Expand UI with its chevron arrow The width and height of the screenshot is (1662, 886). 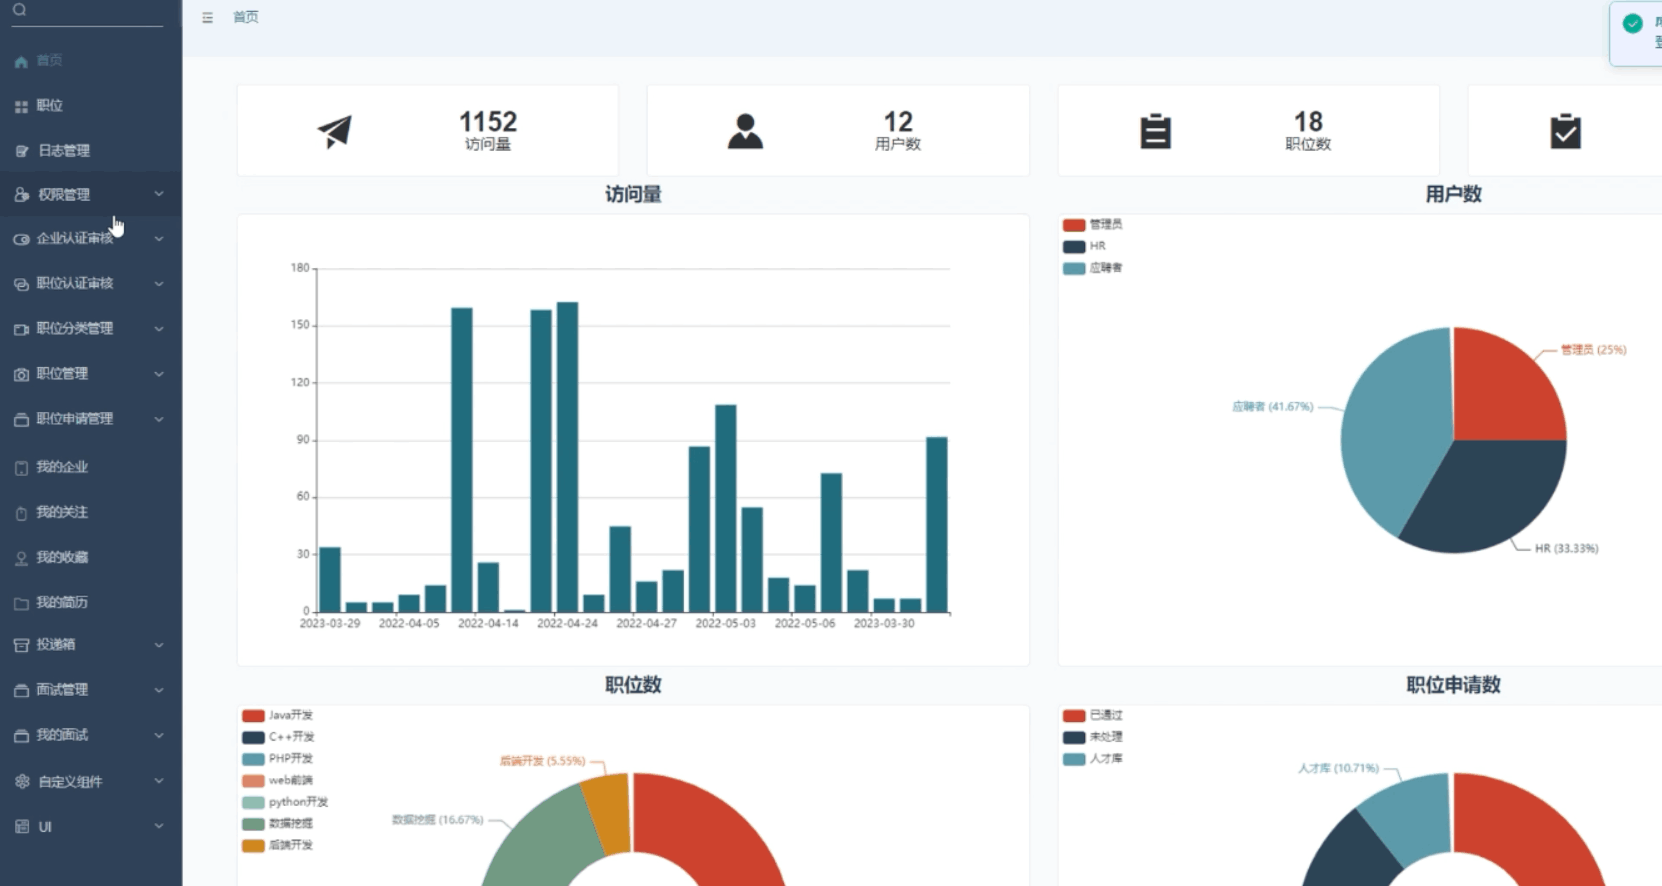click(159, 826)
